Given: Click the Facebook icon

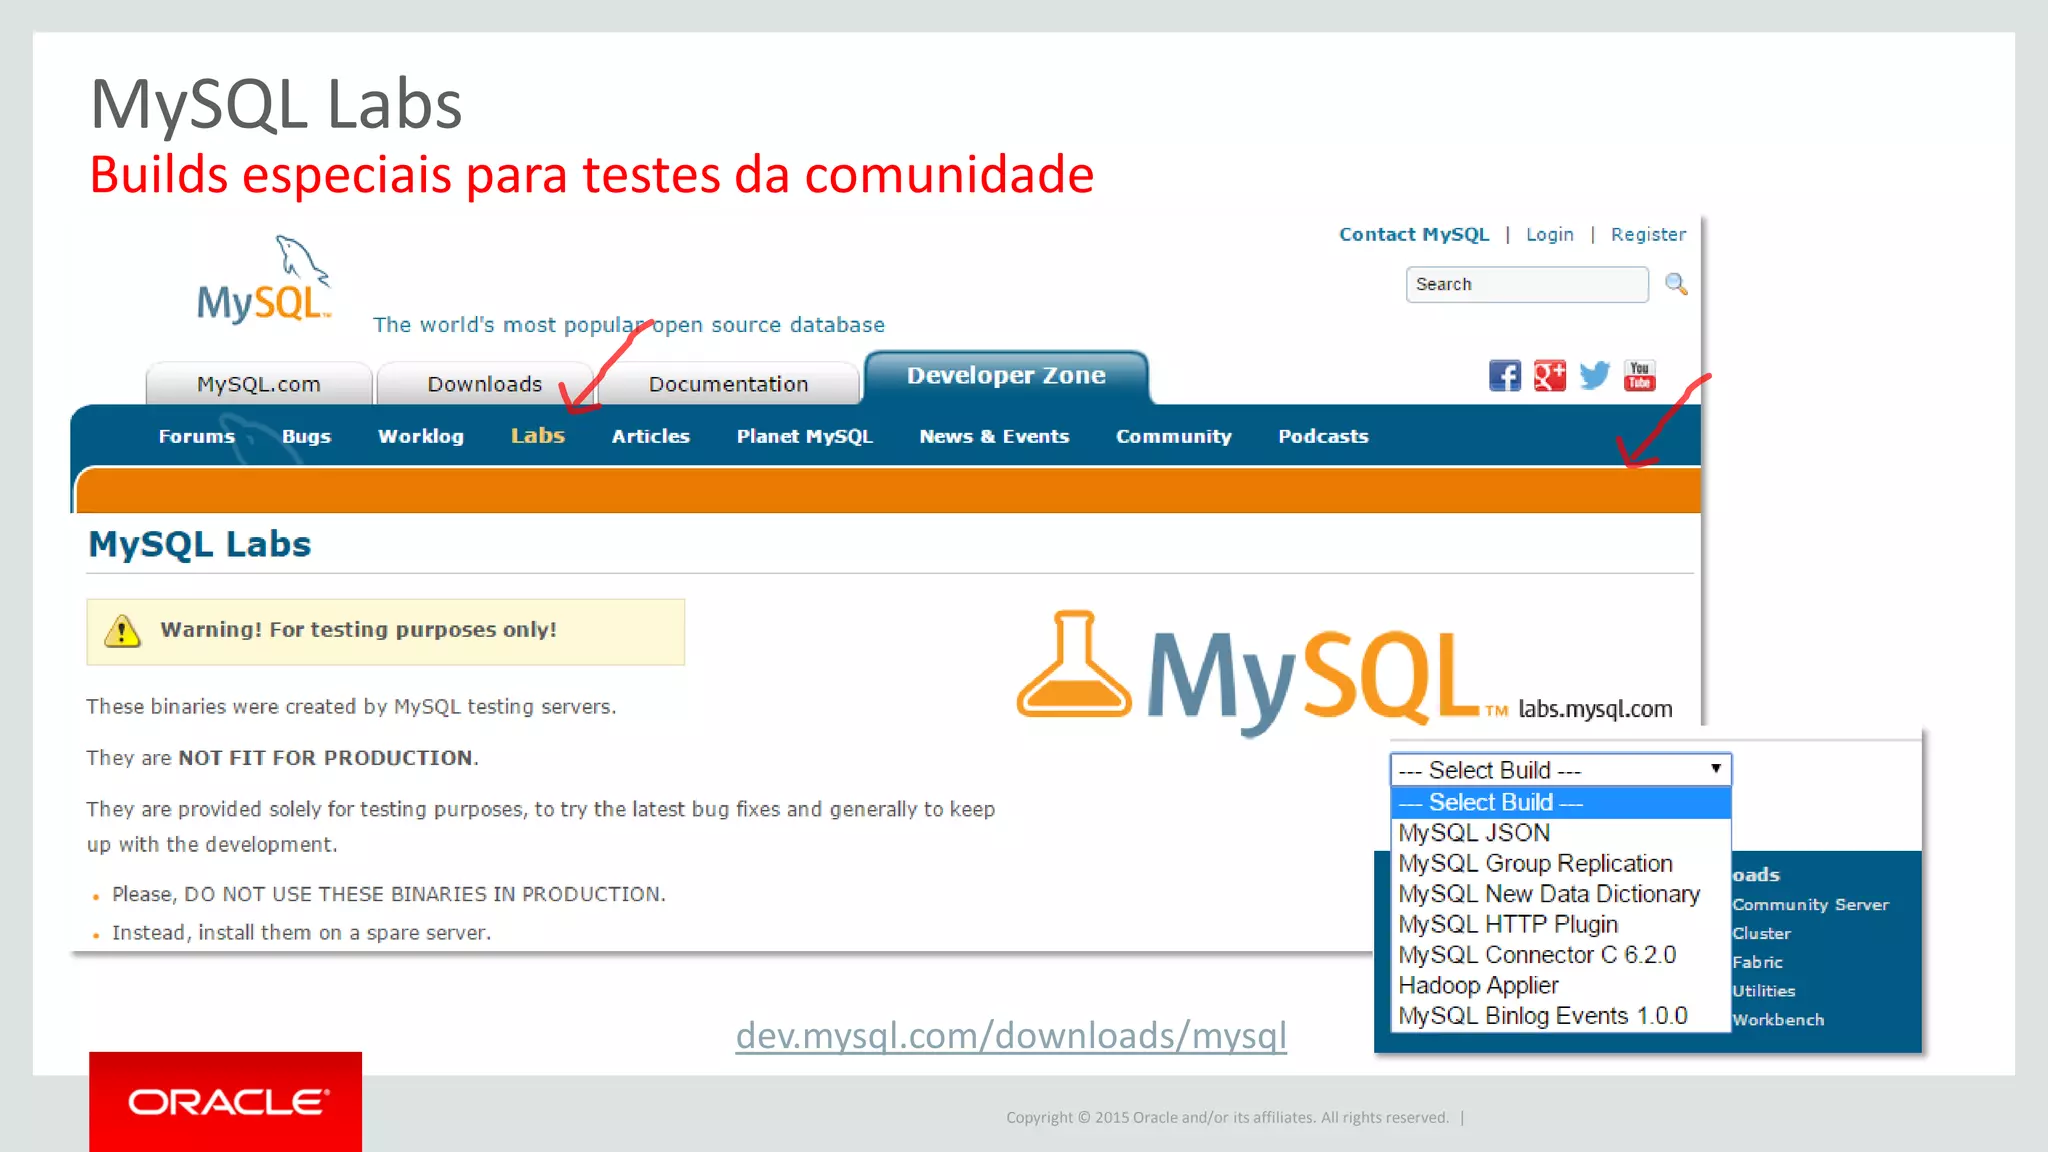Looking at the screenshot, I should (1504, 376).
